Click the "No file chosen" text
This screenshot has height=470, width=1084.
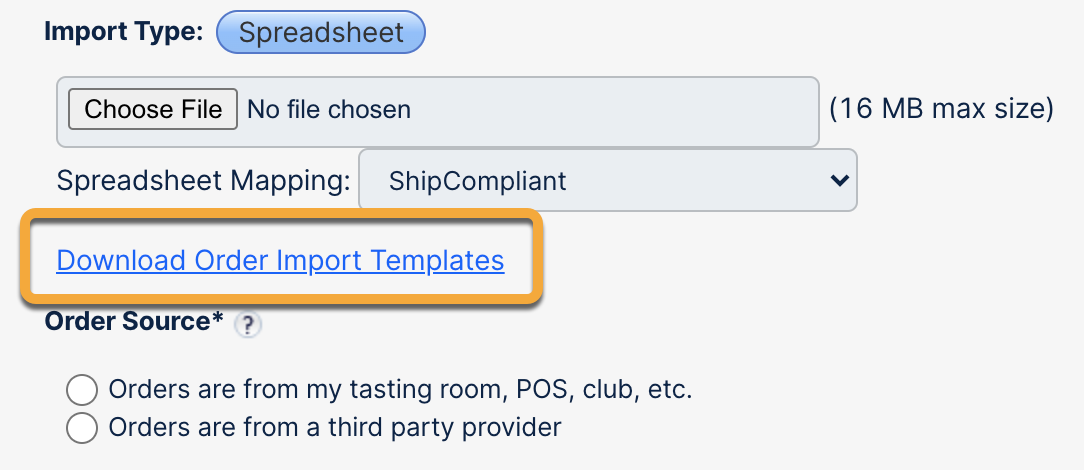tap(329, 109)
